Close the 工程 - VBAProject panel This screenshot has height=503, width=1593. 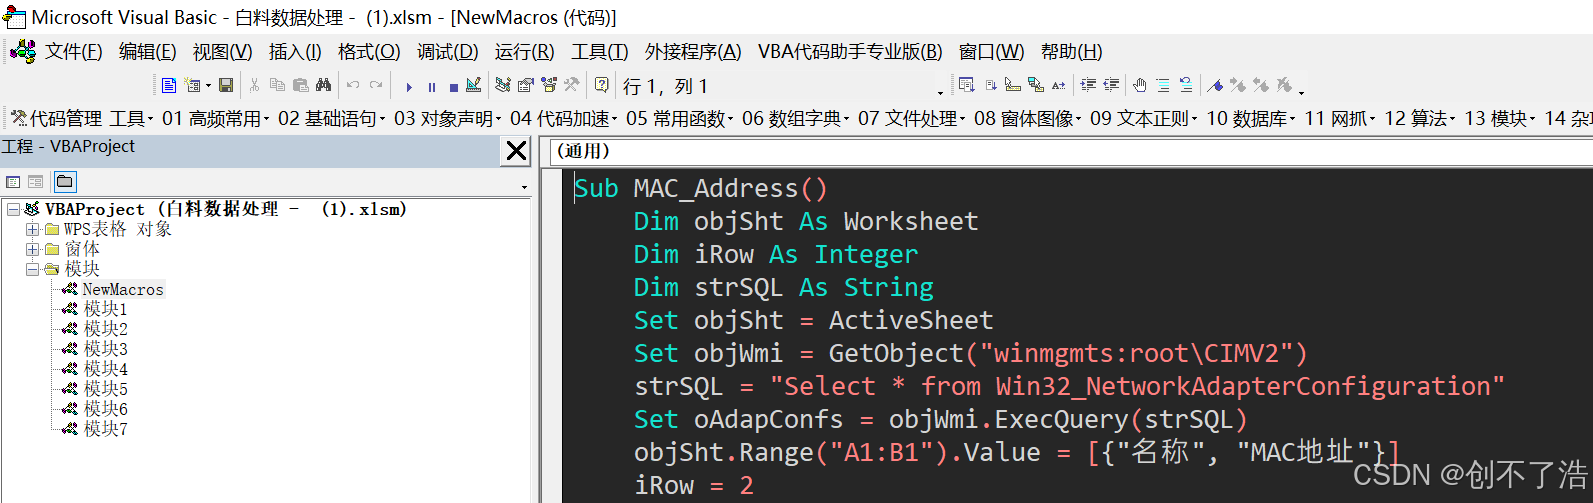tap(516, 151)
